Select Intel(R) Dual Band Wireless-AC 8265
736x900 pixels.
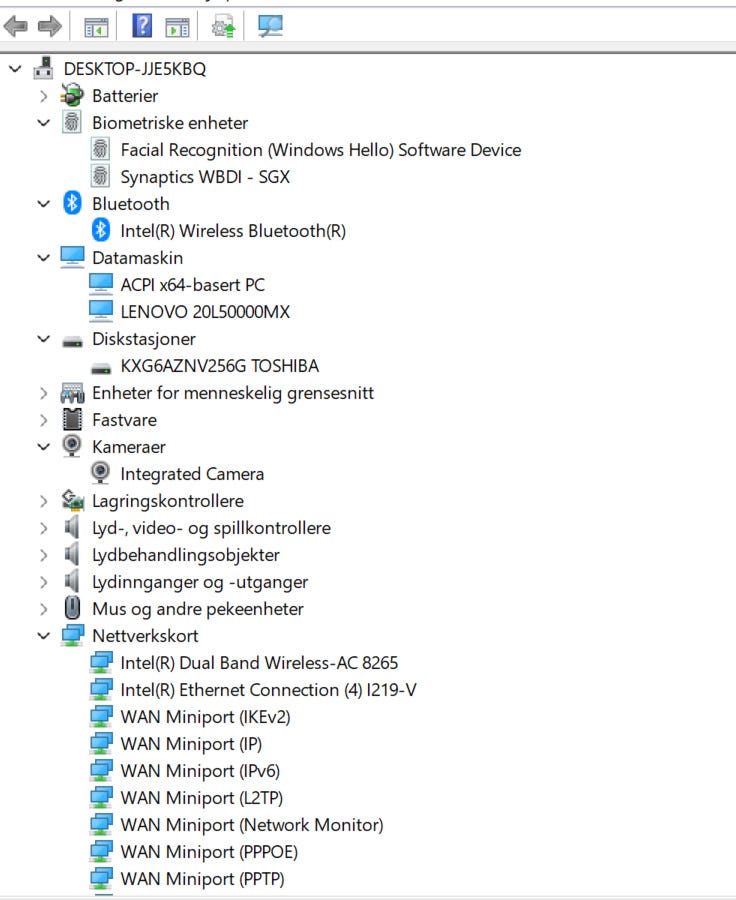[259, 663]
